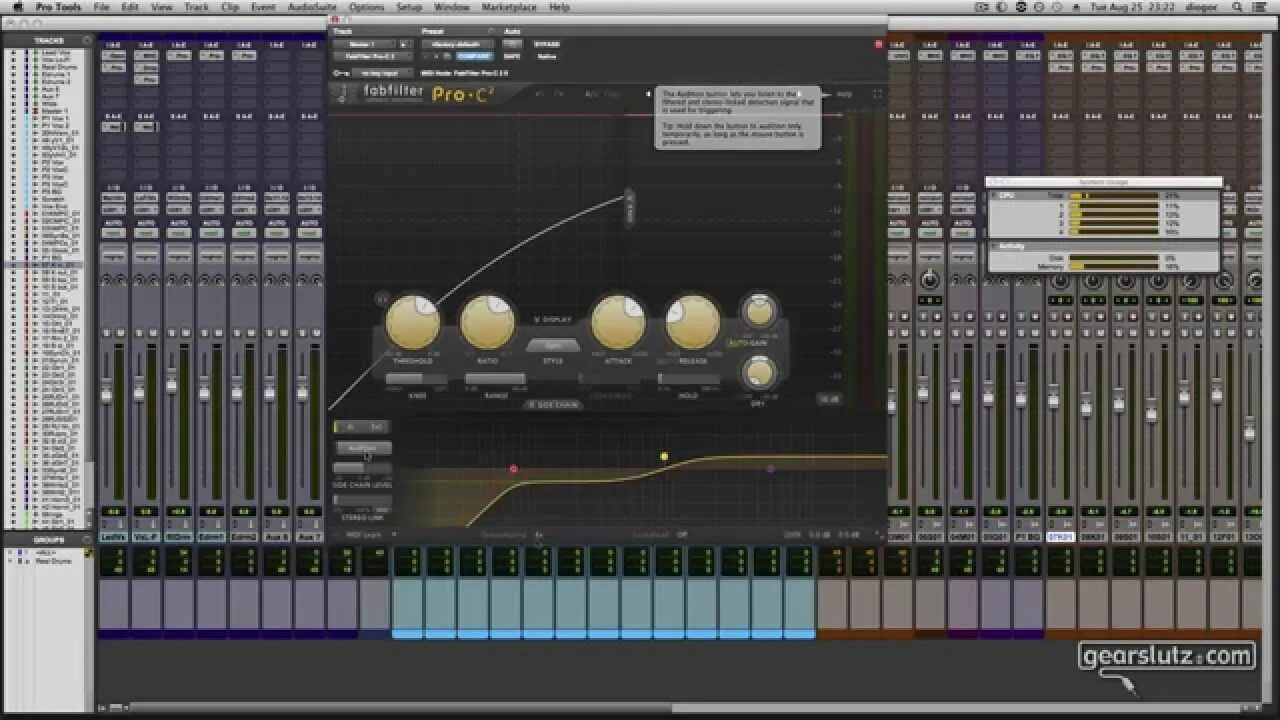Click the red plugin target button
Screen dimensions: 1280x720
click(879, 44)
